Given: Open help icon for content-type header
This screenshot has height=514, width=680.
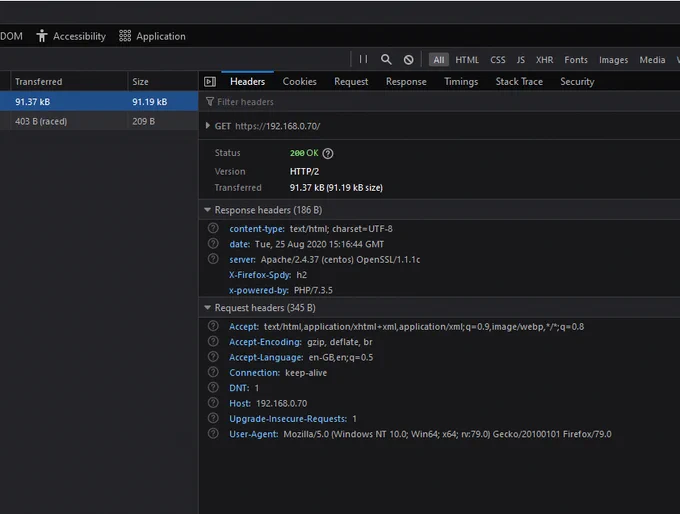Looking at the screenshot, I should click(213, 228).
